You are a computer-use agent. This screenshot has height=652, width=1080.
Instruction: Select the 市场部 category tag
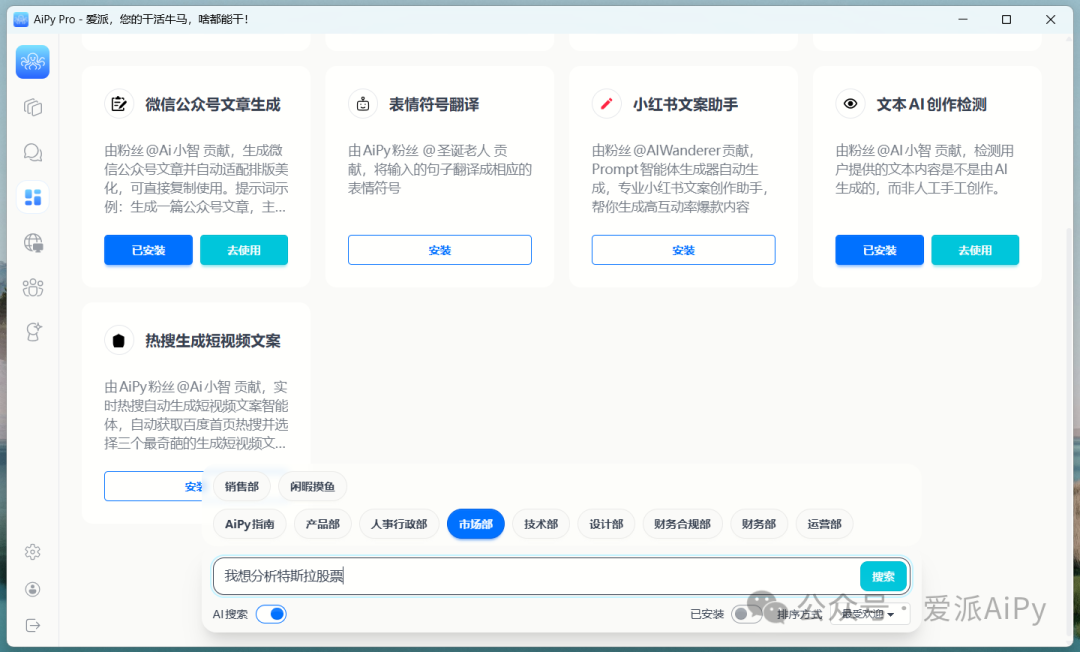coord(475,525)
